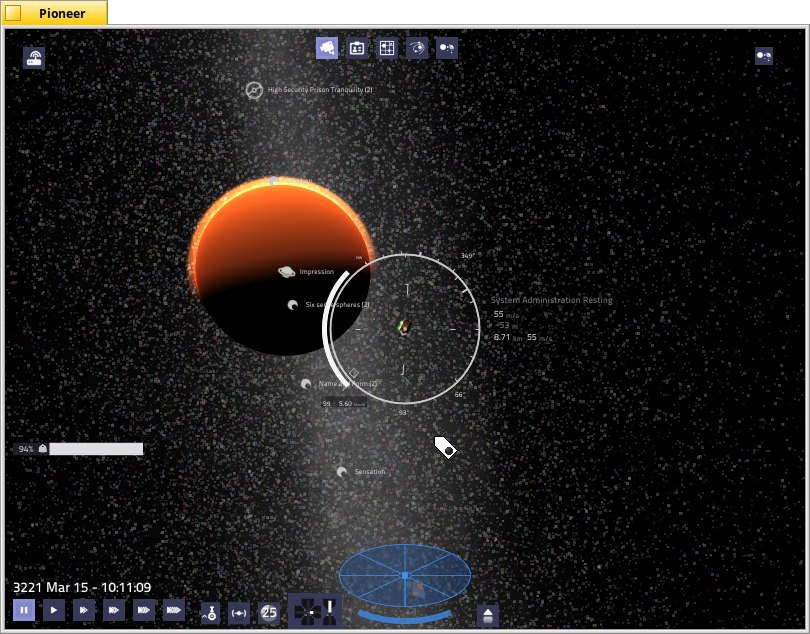Click system overview icon at far right

(x=764, y=55)
